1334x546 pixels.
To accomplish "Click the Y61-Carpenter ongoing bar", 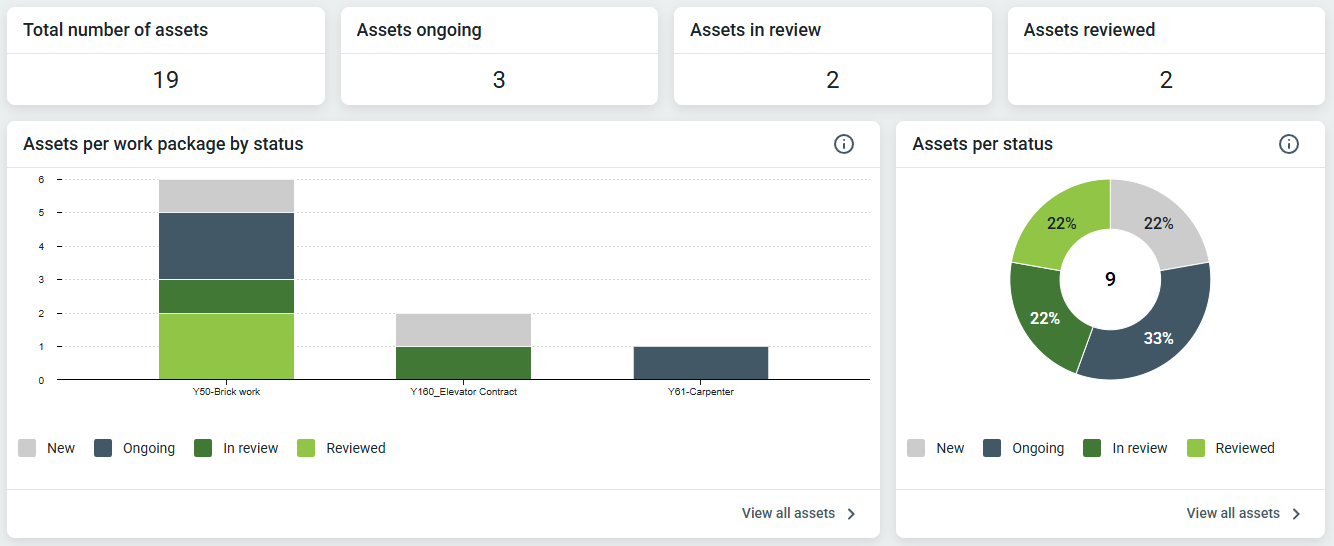I will pos(701,363).
